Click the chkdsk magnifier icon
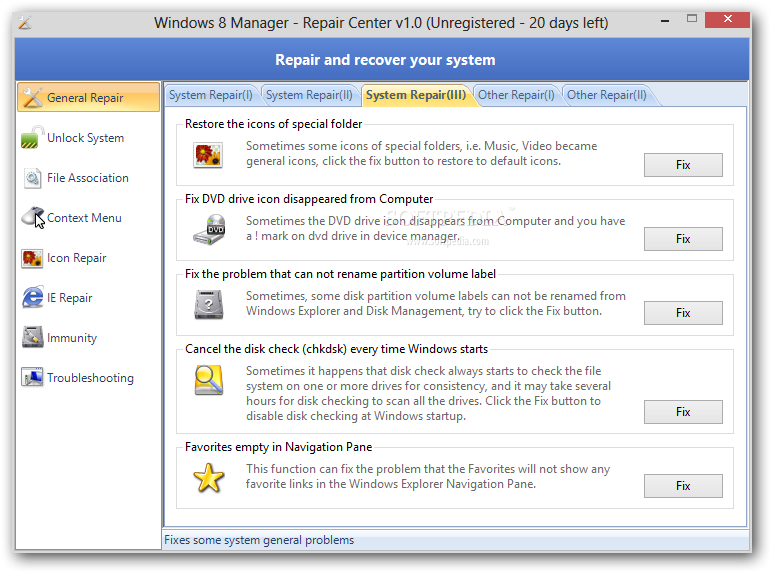This screenshot has height=573, width=772. click(209, 380)
